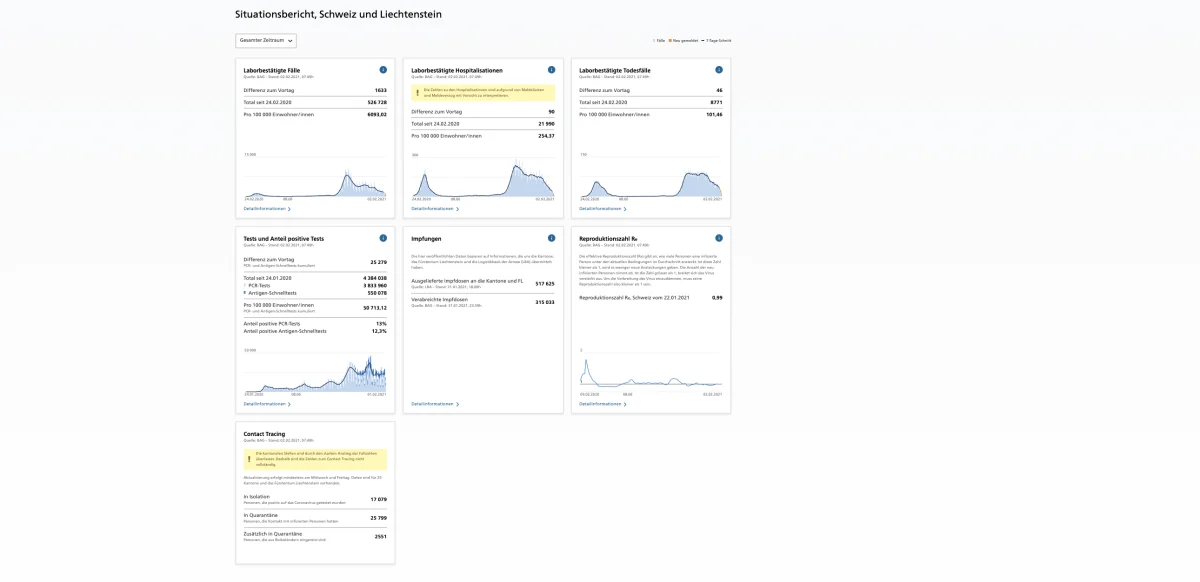Click the Neu gemeldet legend entry
The height and width of the screenshot is (582, 1200).
(x=683, y=41)
